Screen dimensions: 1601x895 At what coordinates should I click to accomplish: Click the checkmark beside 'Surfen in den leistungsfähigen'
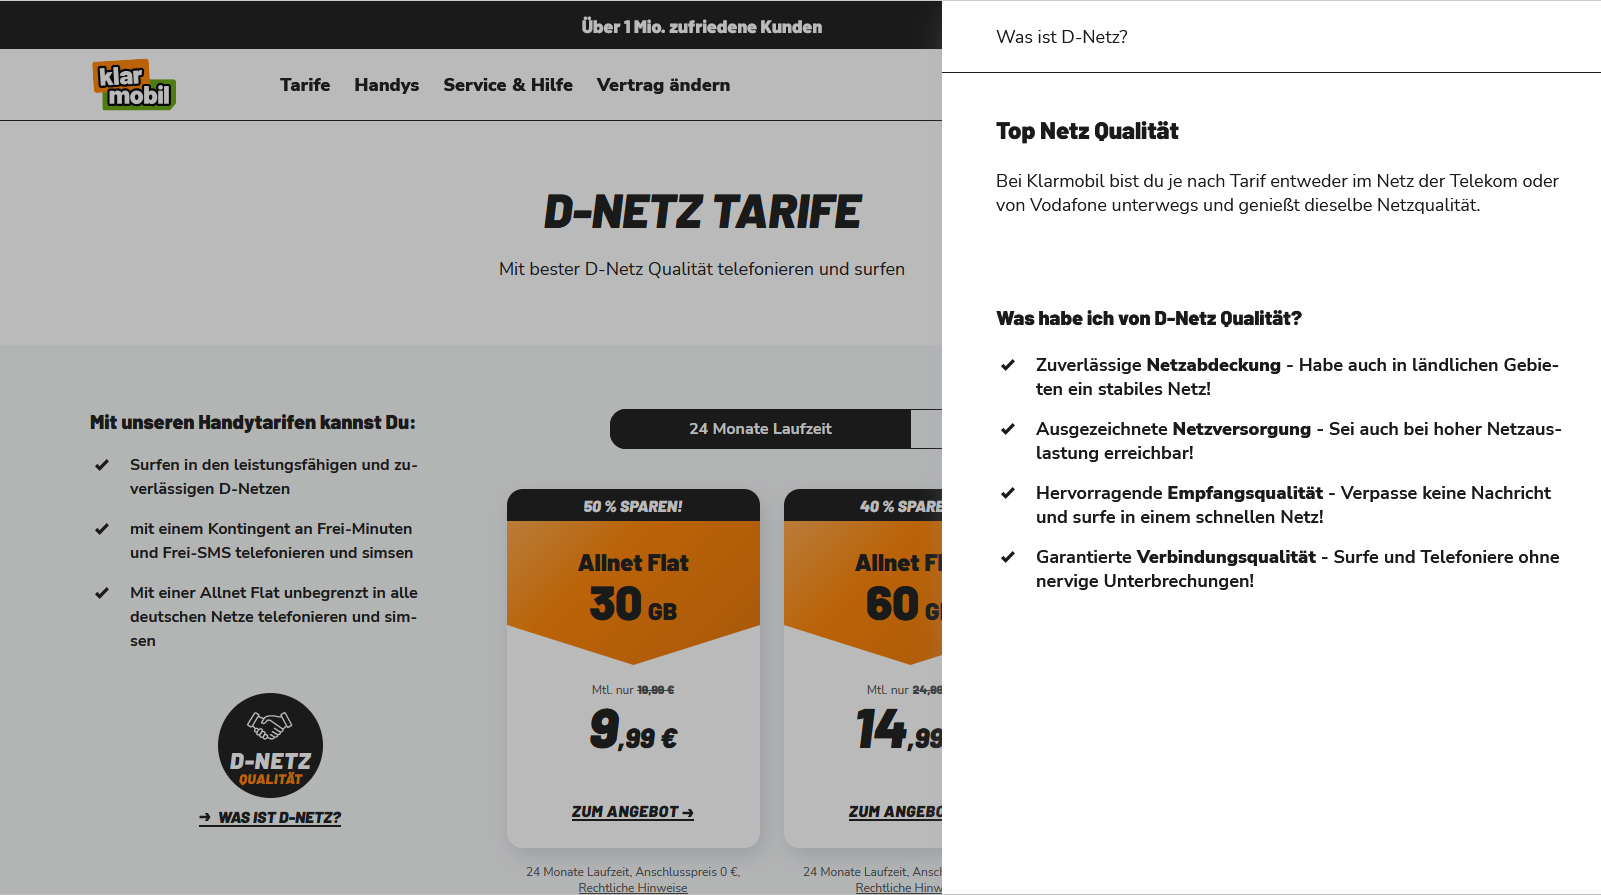(x=102, y=465)
